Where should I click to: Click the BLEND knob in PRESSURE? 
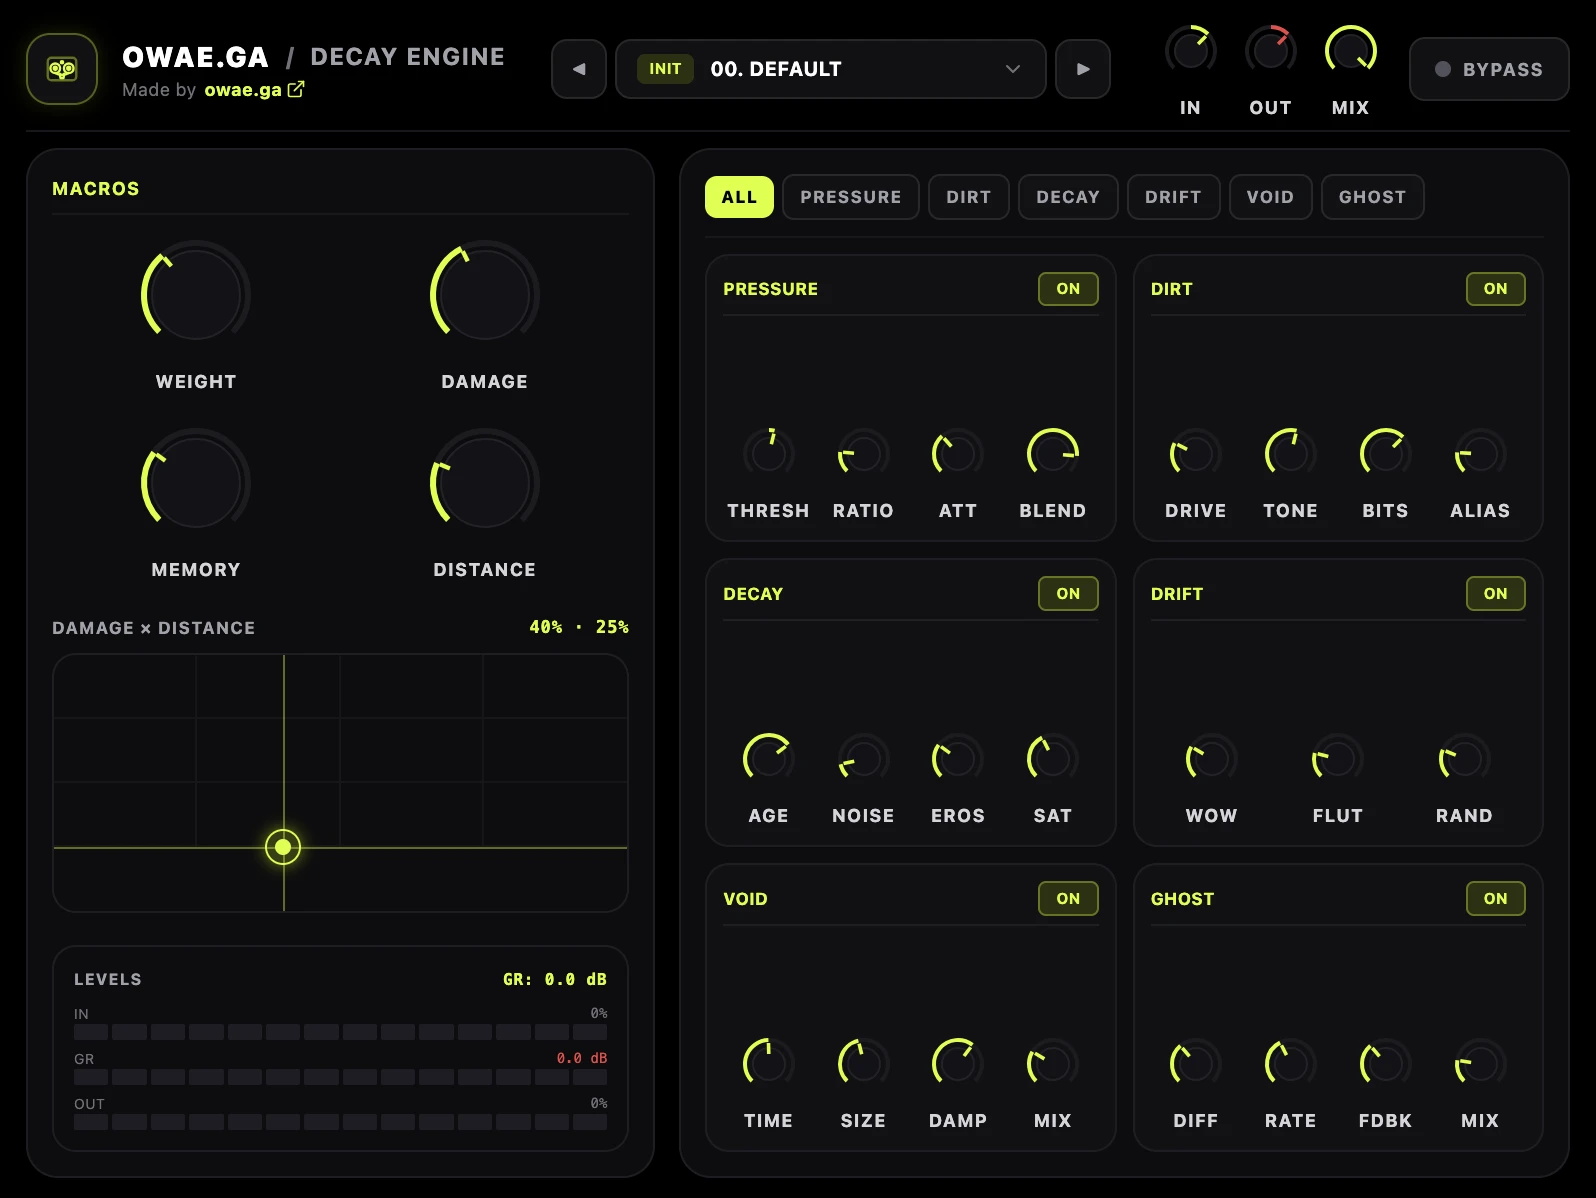click(x=1052, y=454)
